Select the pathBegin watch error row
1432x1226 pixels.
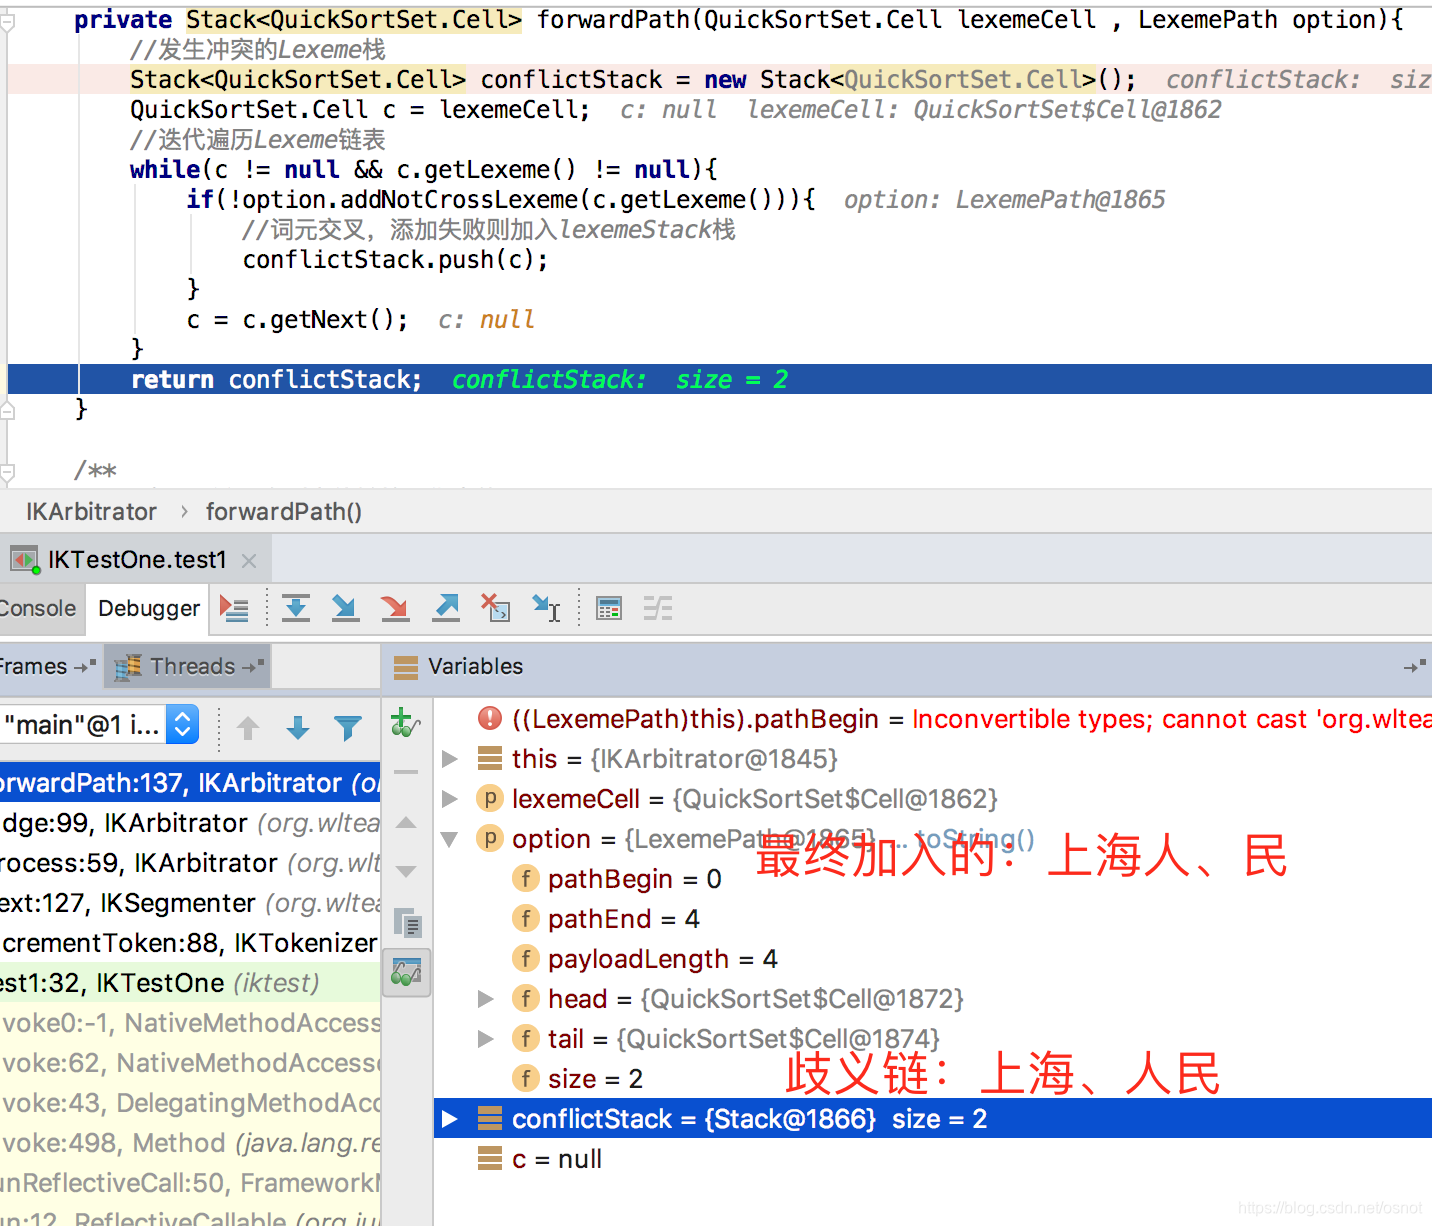932,719
